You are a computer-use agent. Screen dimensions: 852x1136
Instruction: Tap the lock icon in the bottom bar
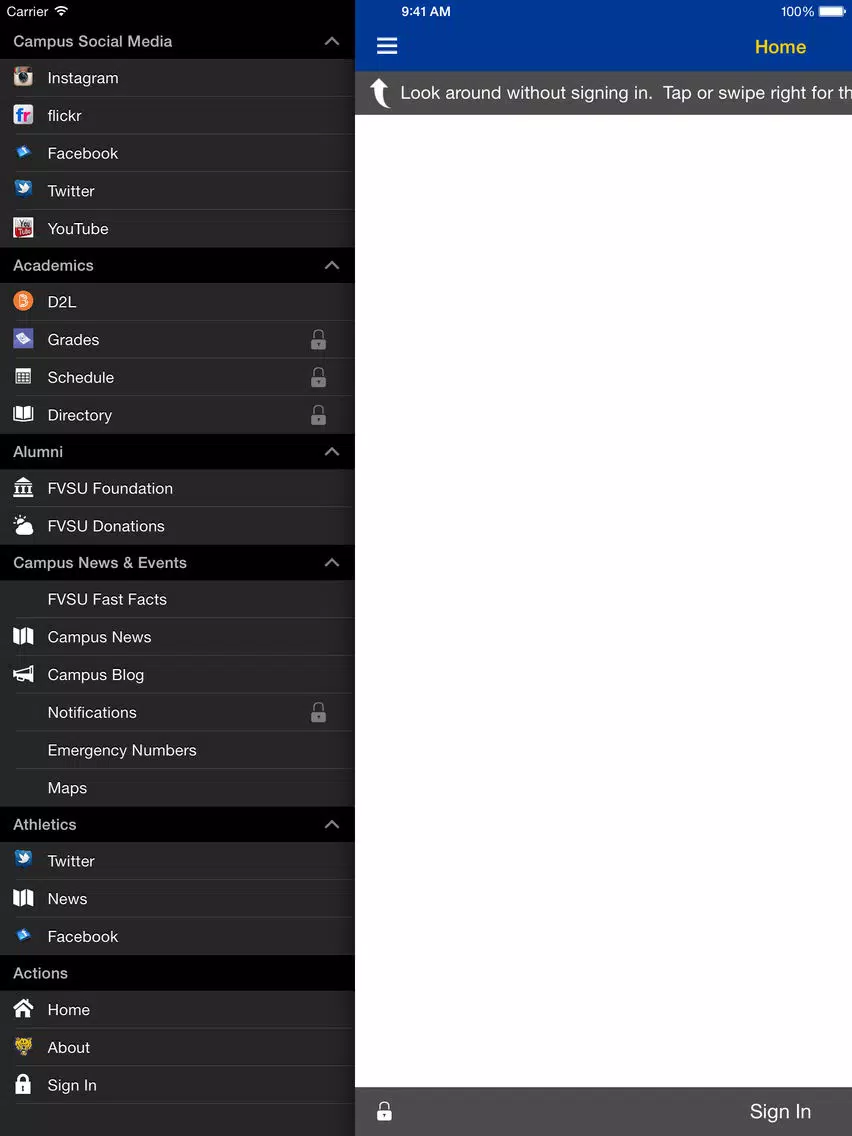pyautogui.click(x=385, y=1111)
